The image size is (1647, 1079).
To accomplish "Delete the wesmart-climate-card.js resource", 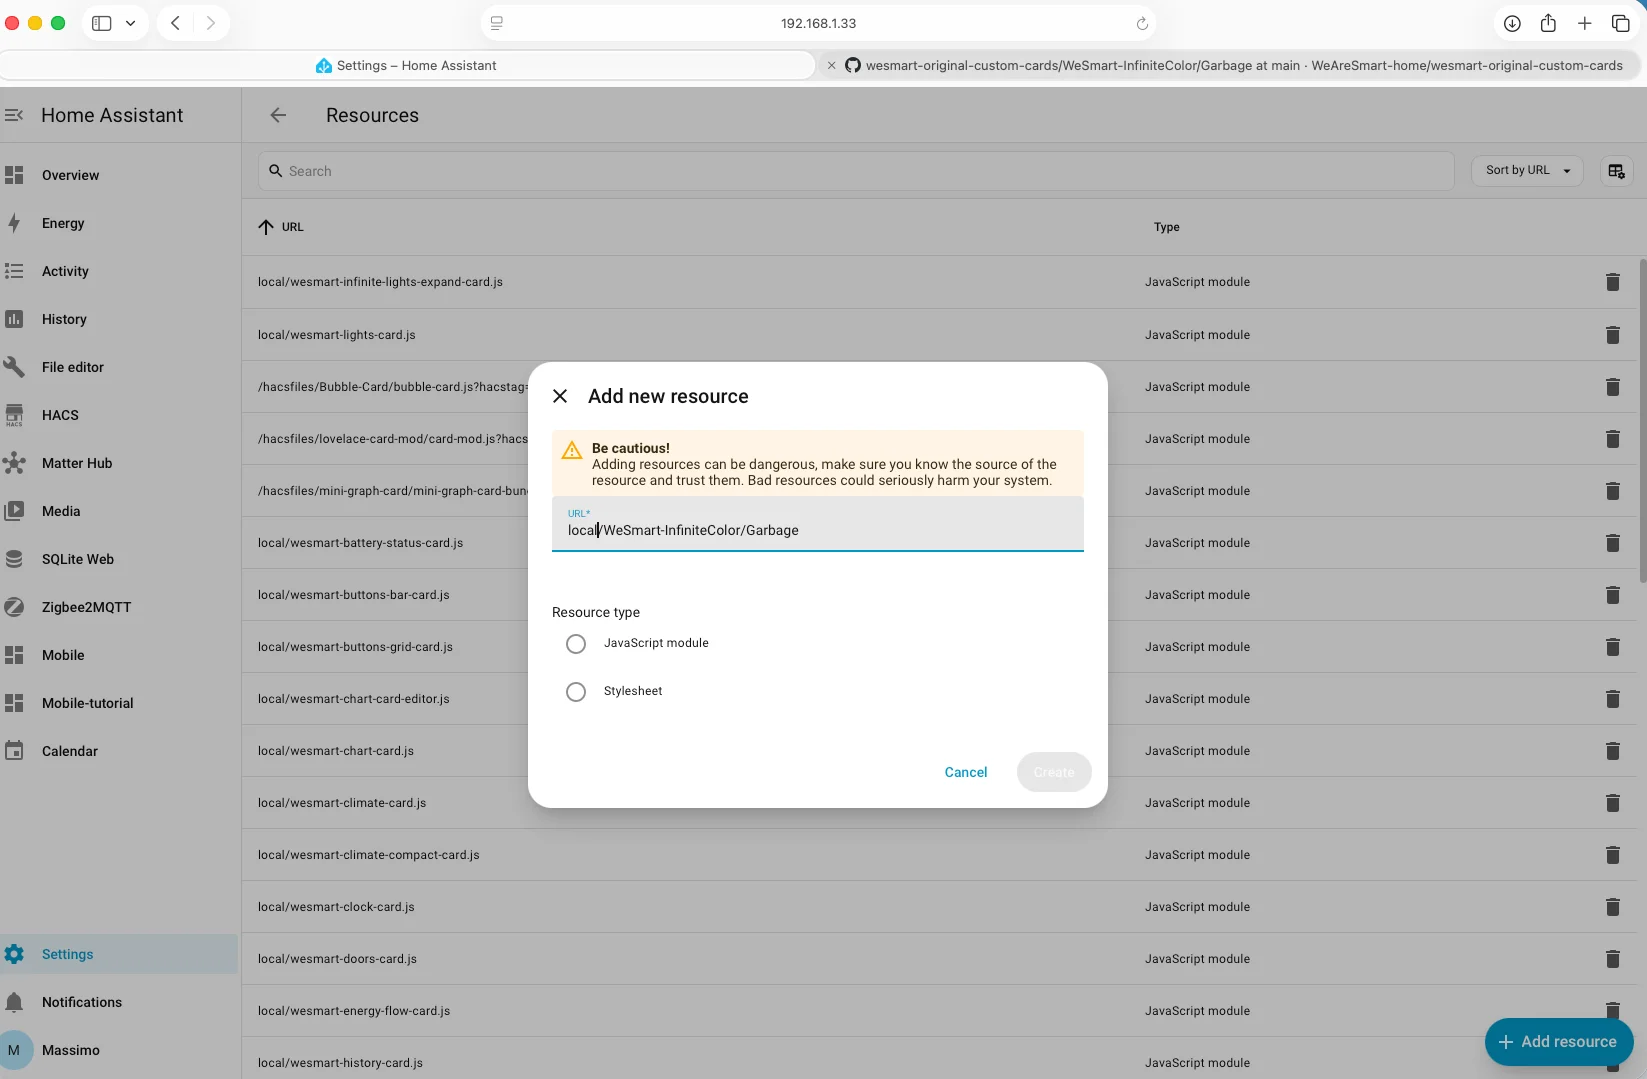I will coord(1612,803).
